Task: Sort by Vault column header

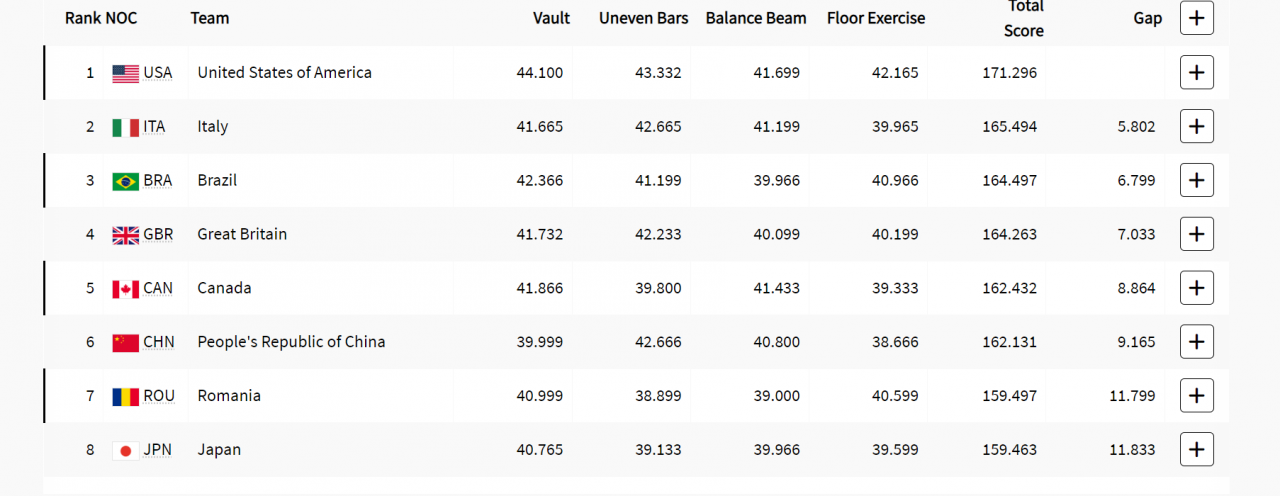Action: click(x=551, y=18)
